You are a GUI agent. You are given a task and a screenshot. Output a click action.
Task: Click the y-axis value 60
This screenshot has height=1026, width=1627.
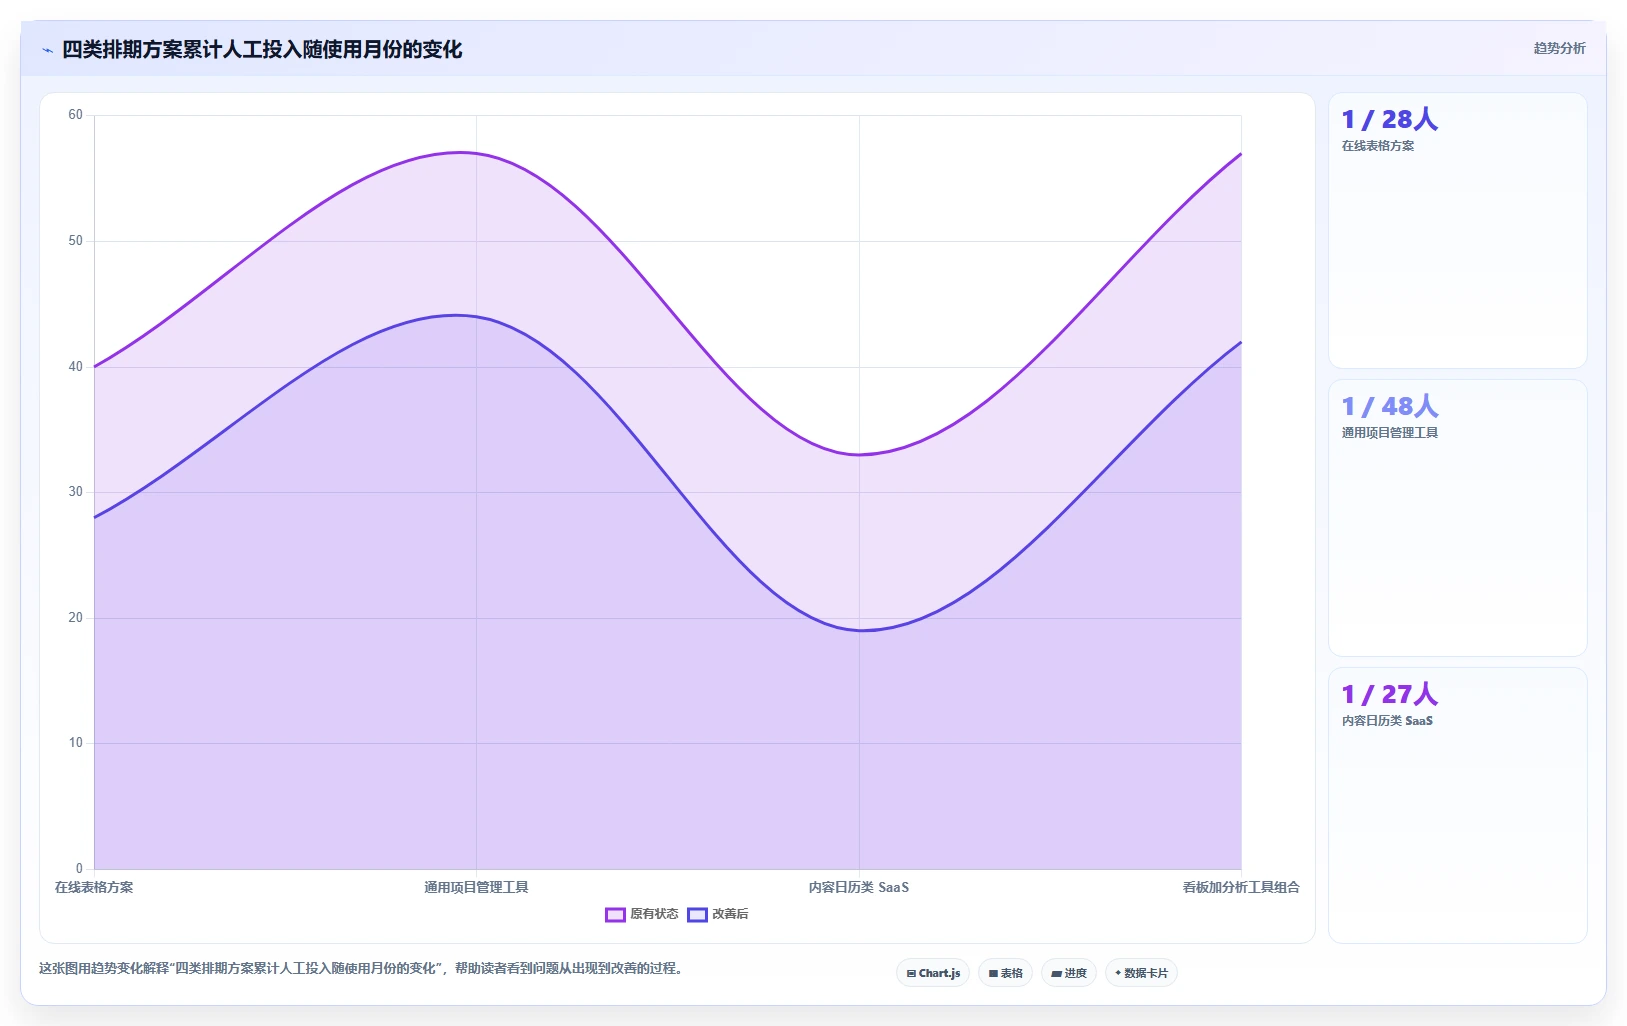tap(76, 115)
